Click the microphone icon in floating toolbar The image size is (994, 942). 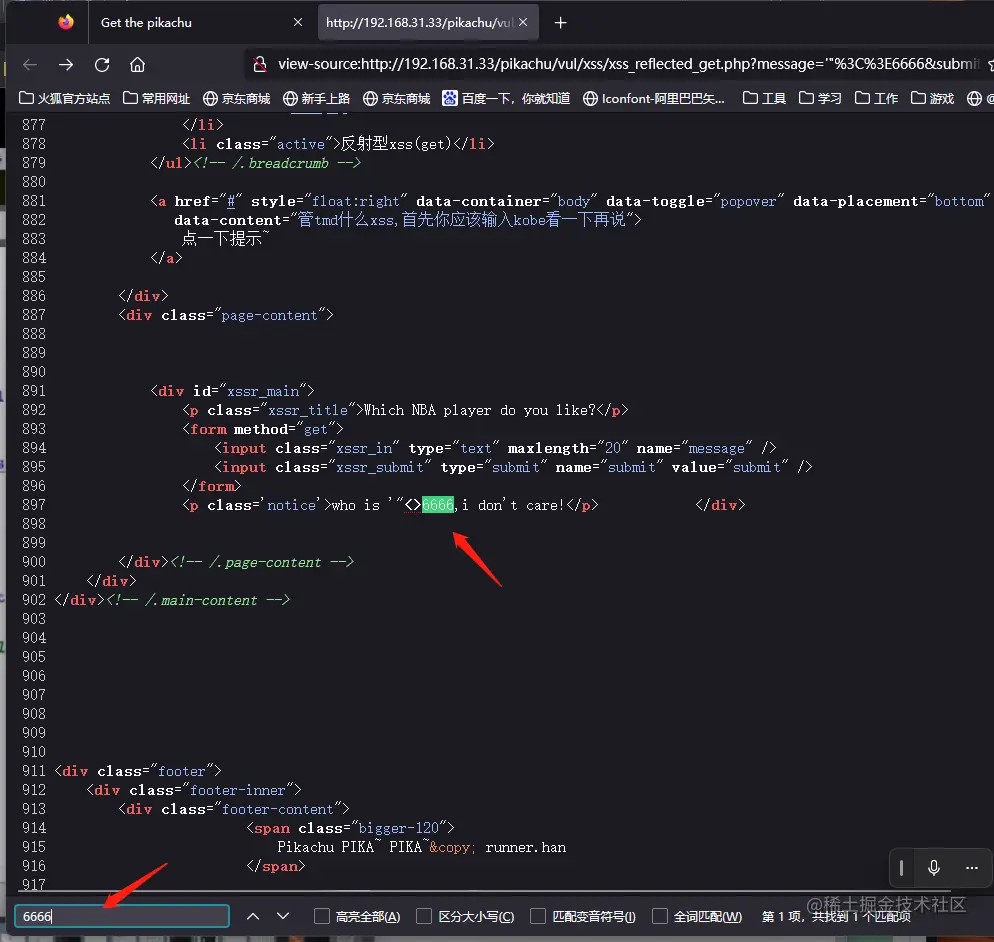pyautogui.click(x=934, y=868)
